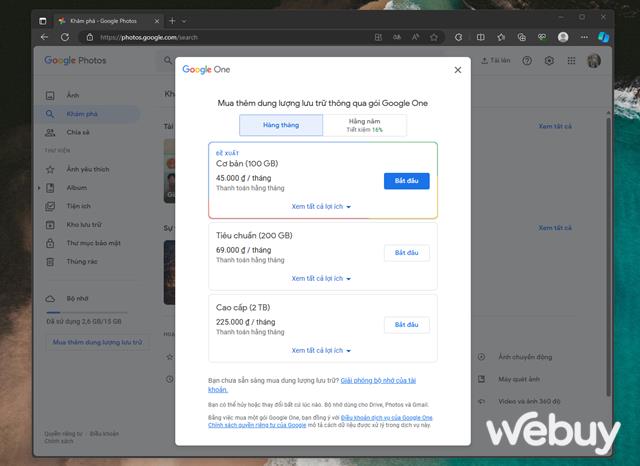The width and height of the screenshot is (640, 466).
Task: Start the Tiêu chuẩn (200 GB) plan
Action: click(x=407, y=253)
